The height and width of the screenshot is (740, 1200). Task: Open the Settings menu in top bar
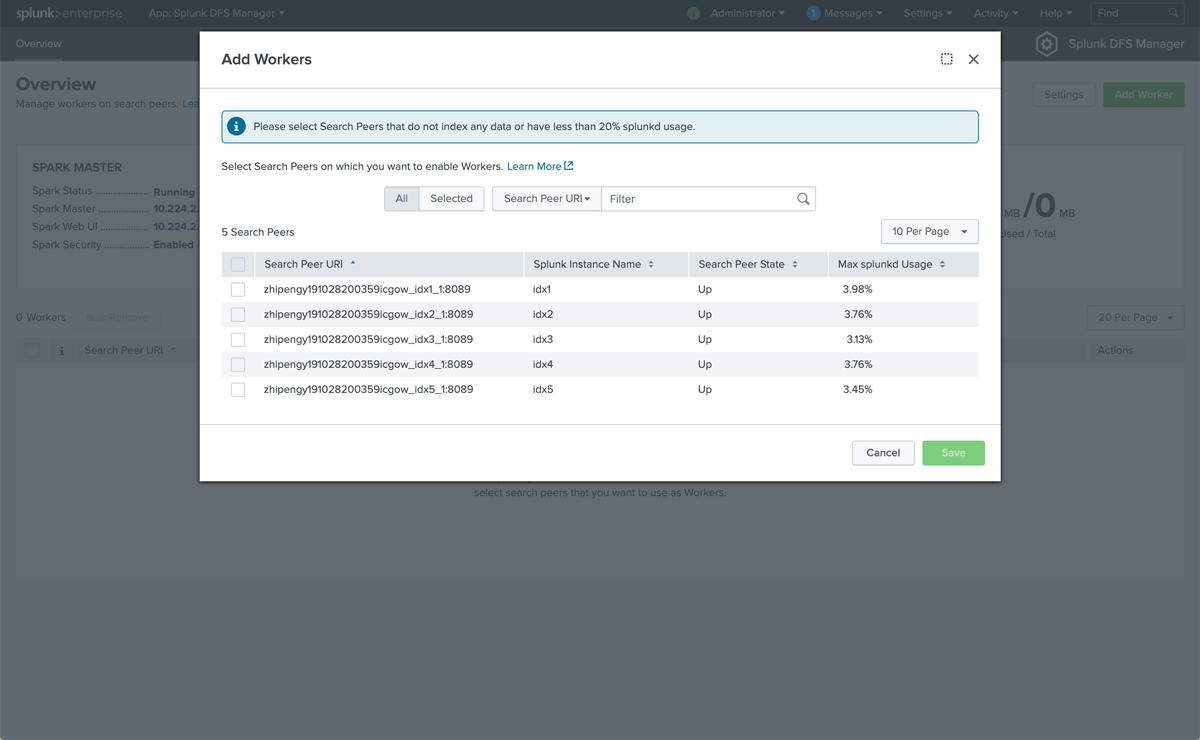[927, 13]
